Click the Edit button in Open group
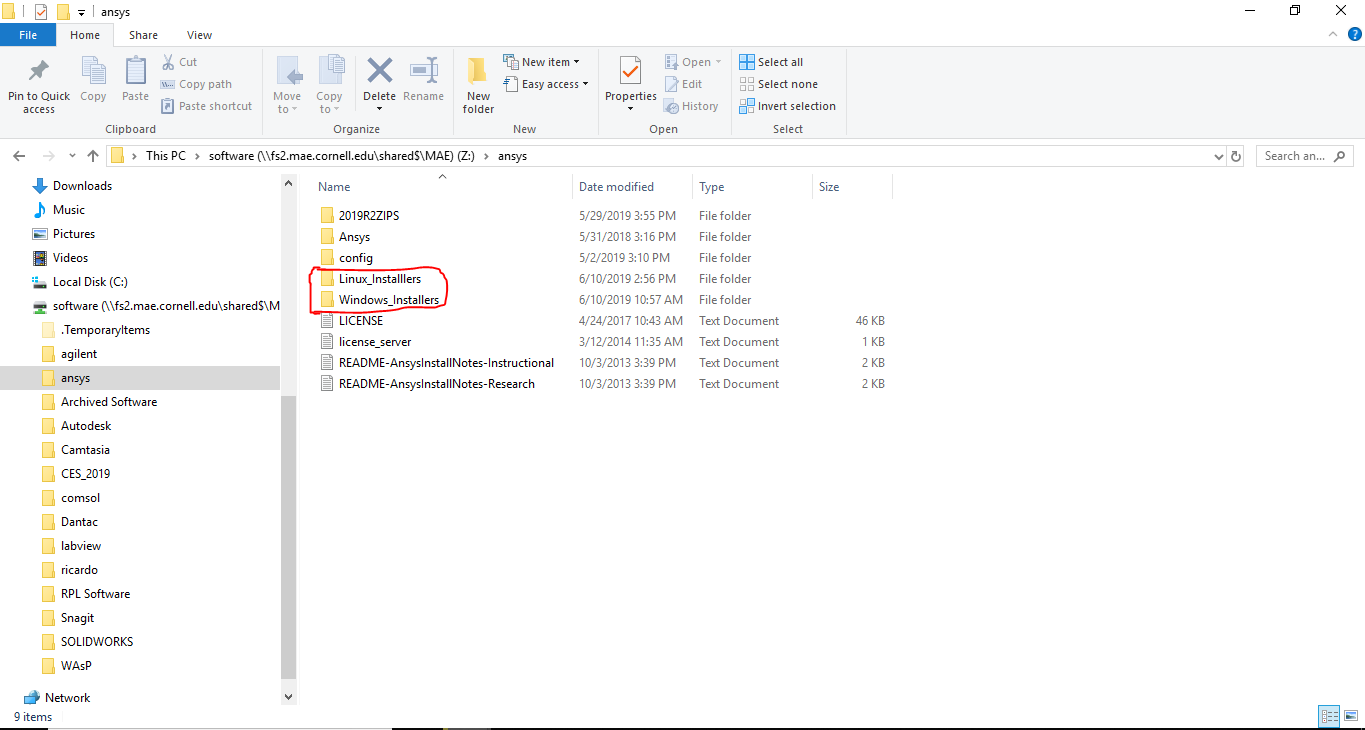The width and height of the screenshot is (1365, 730). tap(684, 84)
